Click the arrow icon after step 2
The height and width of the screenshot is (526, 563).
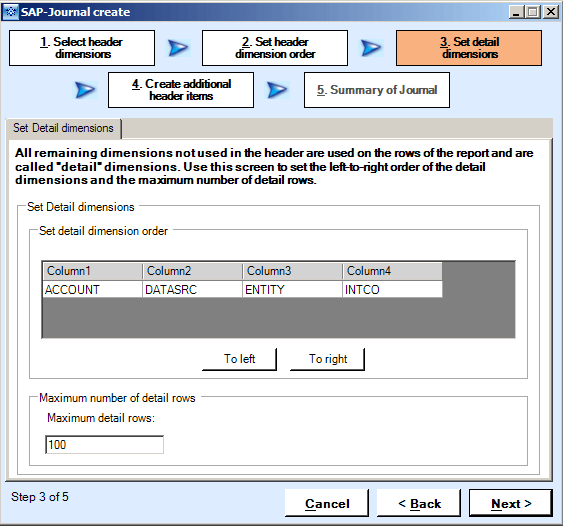coord(371,48)
